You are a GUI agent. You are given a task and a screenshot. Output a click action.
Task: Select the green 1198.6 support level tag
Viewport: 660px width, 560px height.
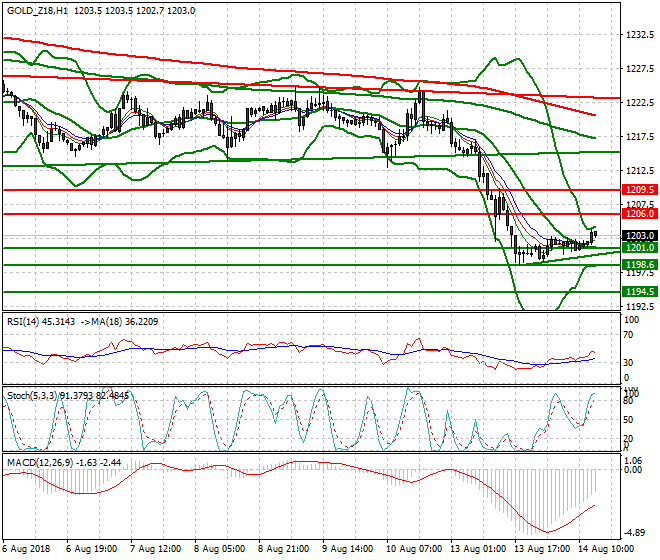(638, 265)
